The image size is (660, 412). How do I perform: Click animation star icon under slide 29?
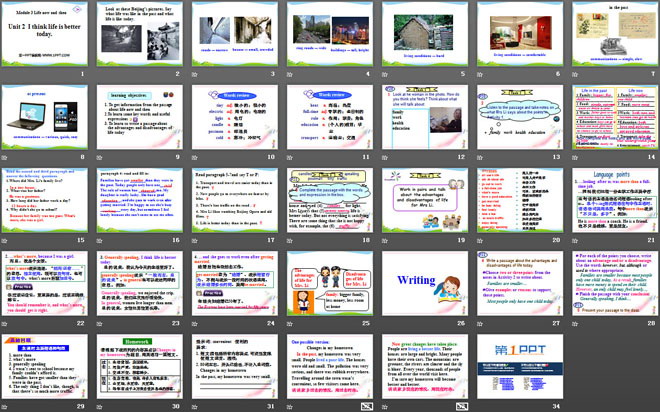[4, 407]
